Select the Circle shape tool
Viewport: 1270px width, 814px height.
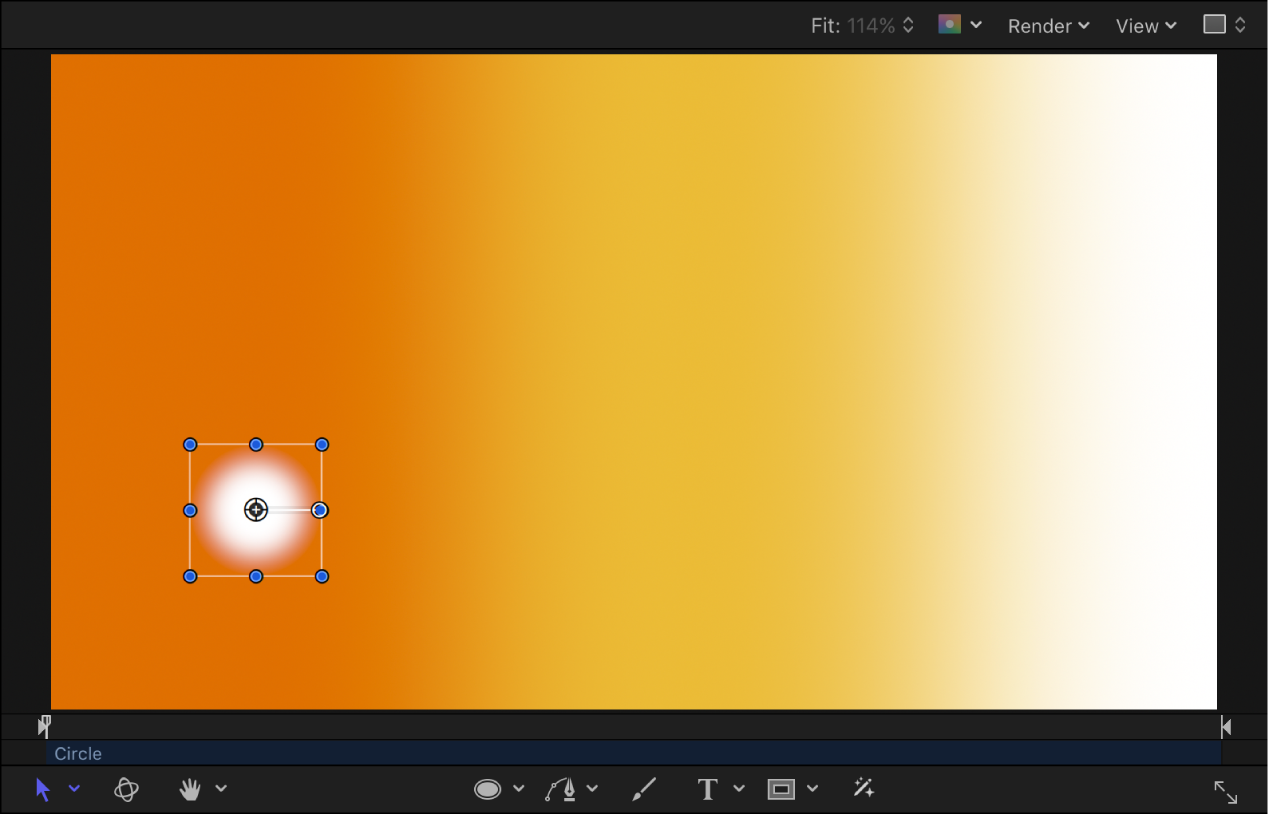tap(487, 789)
